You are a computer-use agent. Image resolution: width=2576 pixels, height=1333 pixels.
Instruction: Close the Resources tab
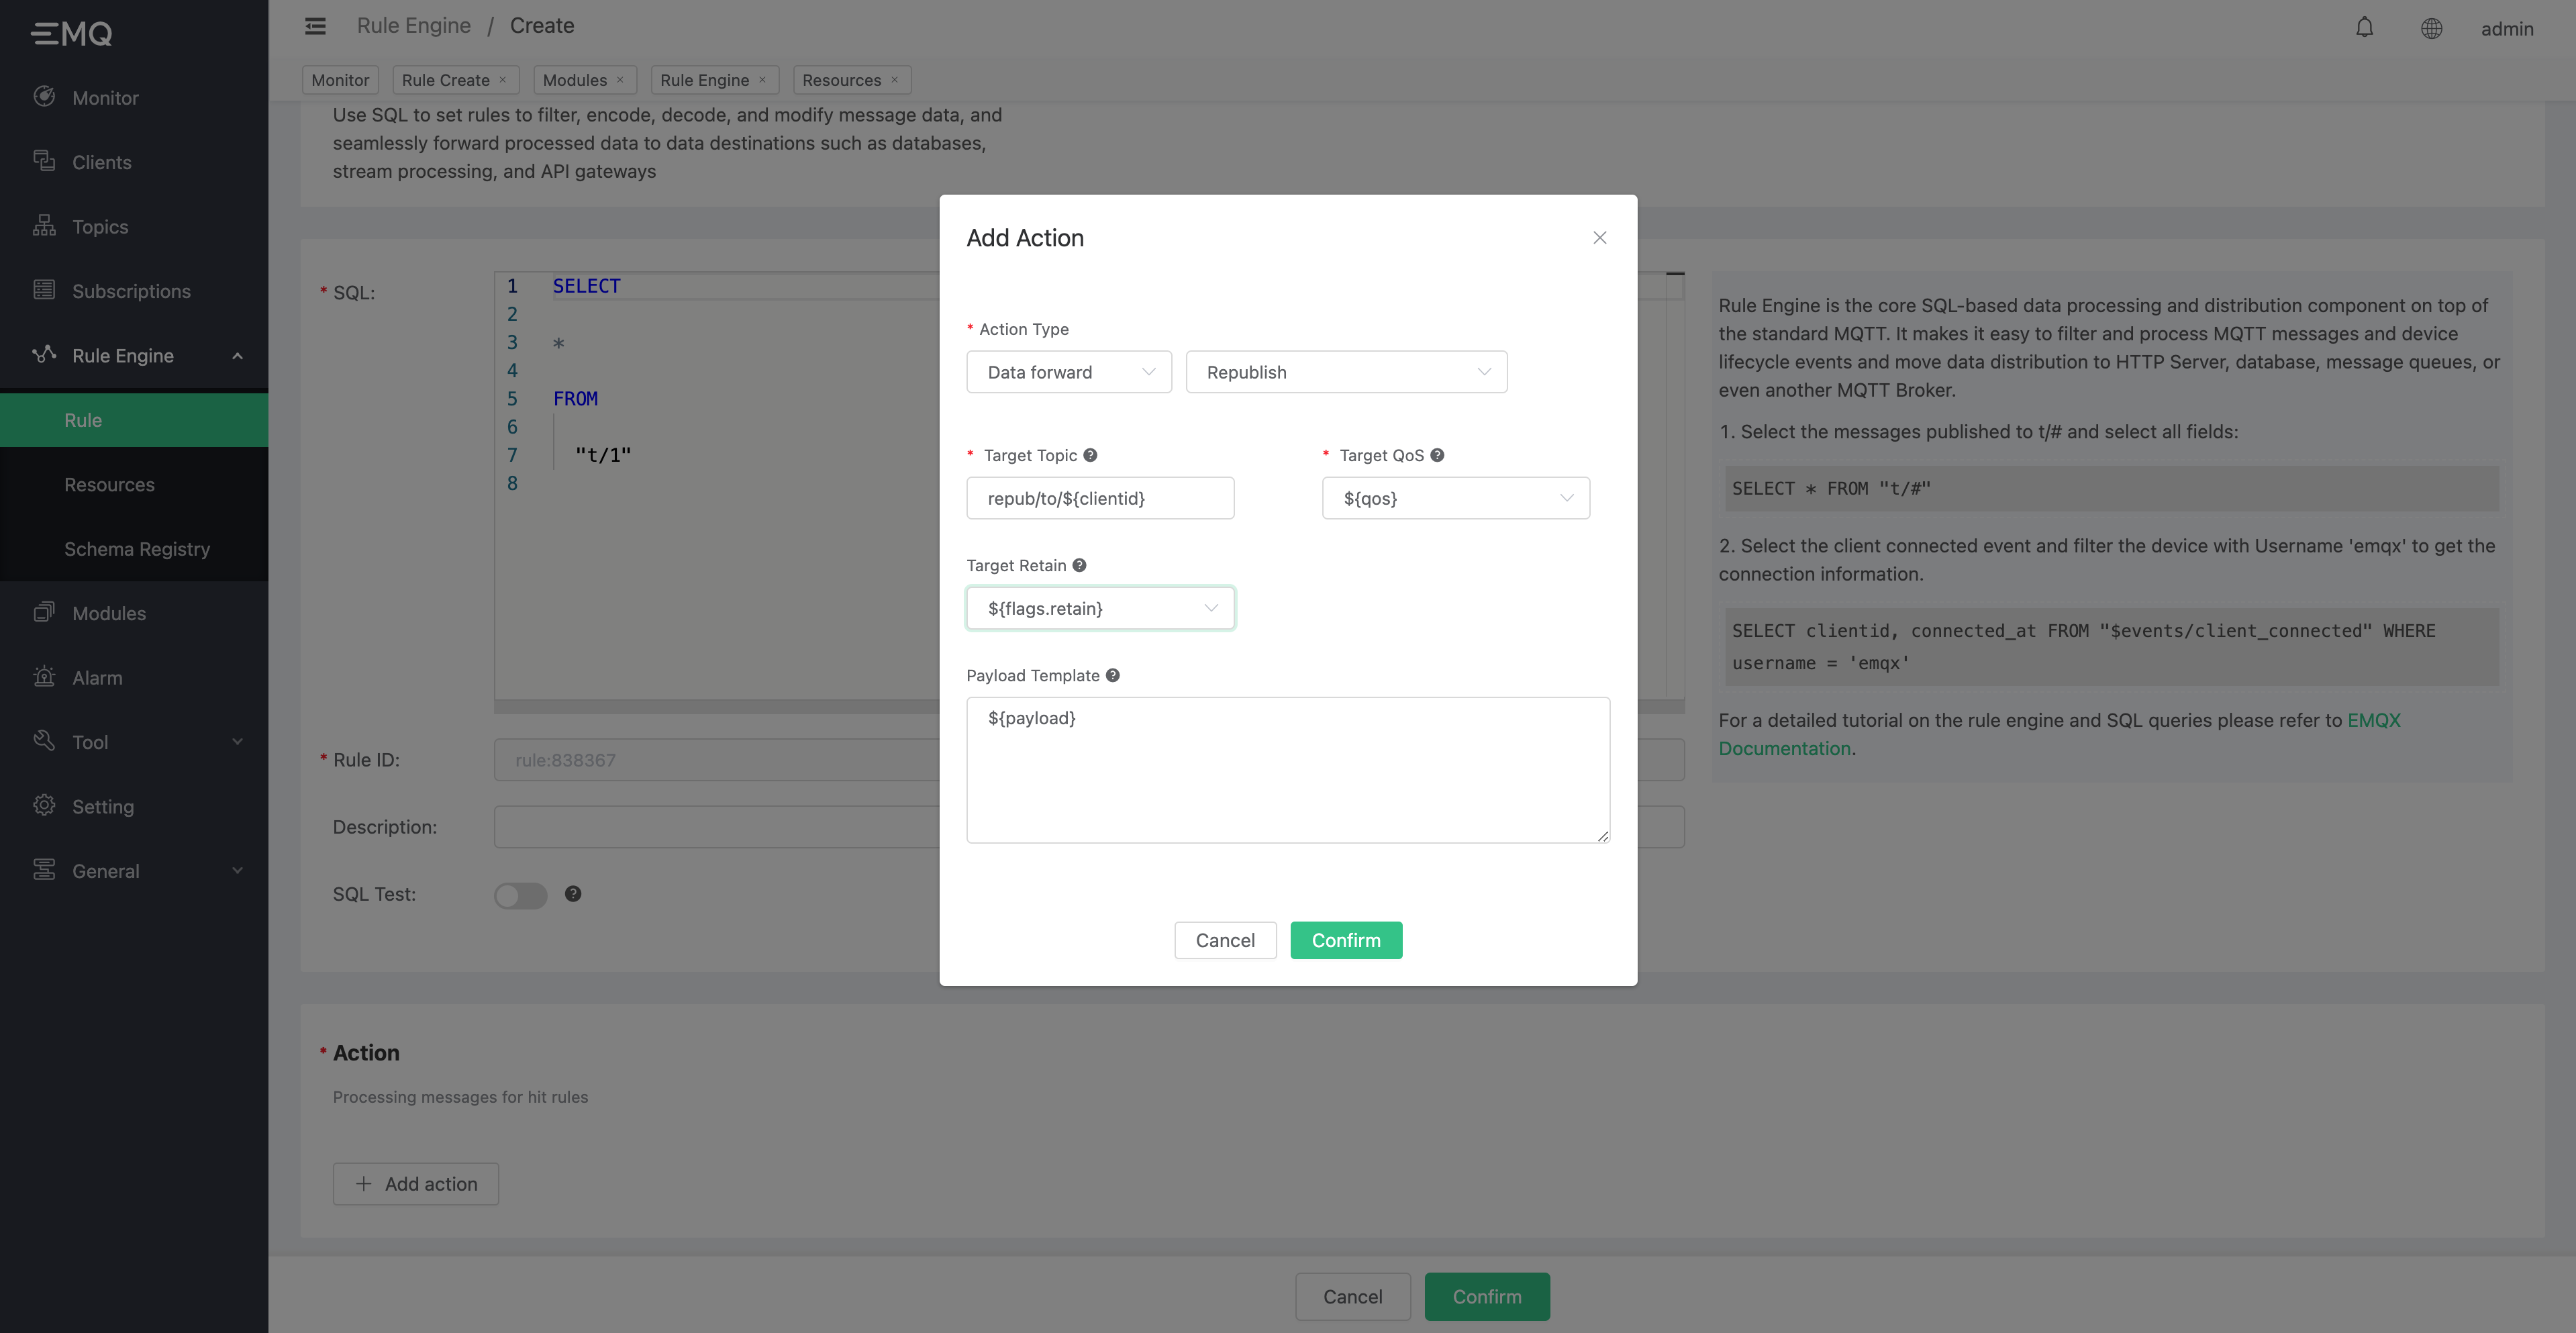pos(894,80)
